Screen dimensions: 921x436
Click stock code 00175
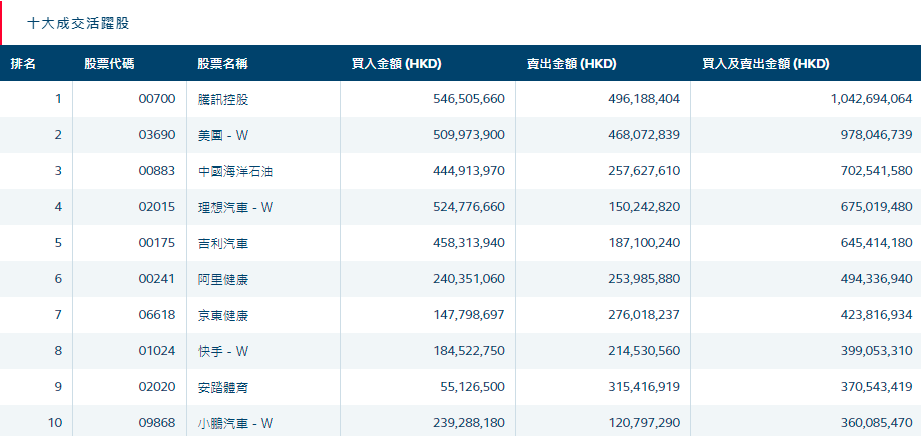(157, 243)
